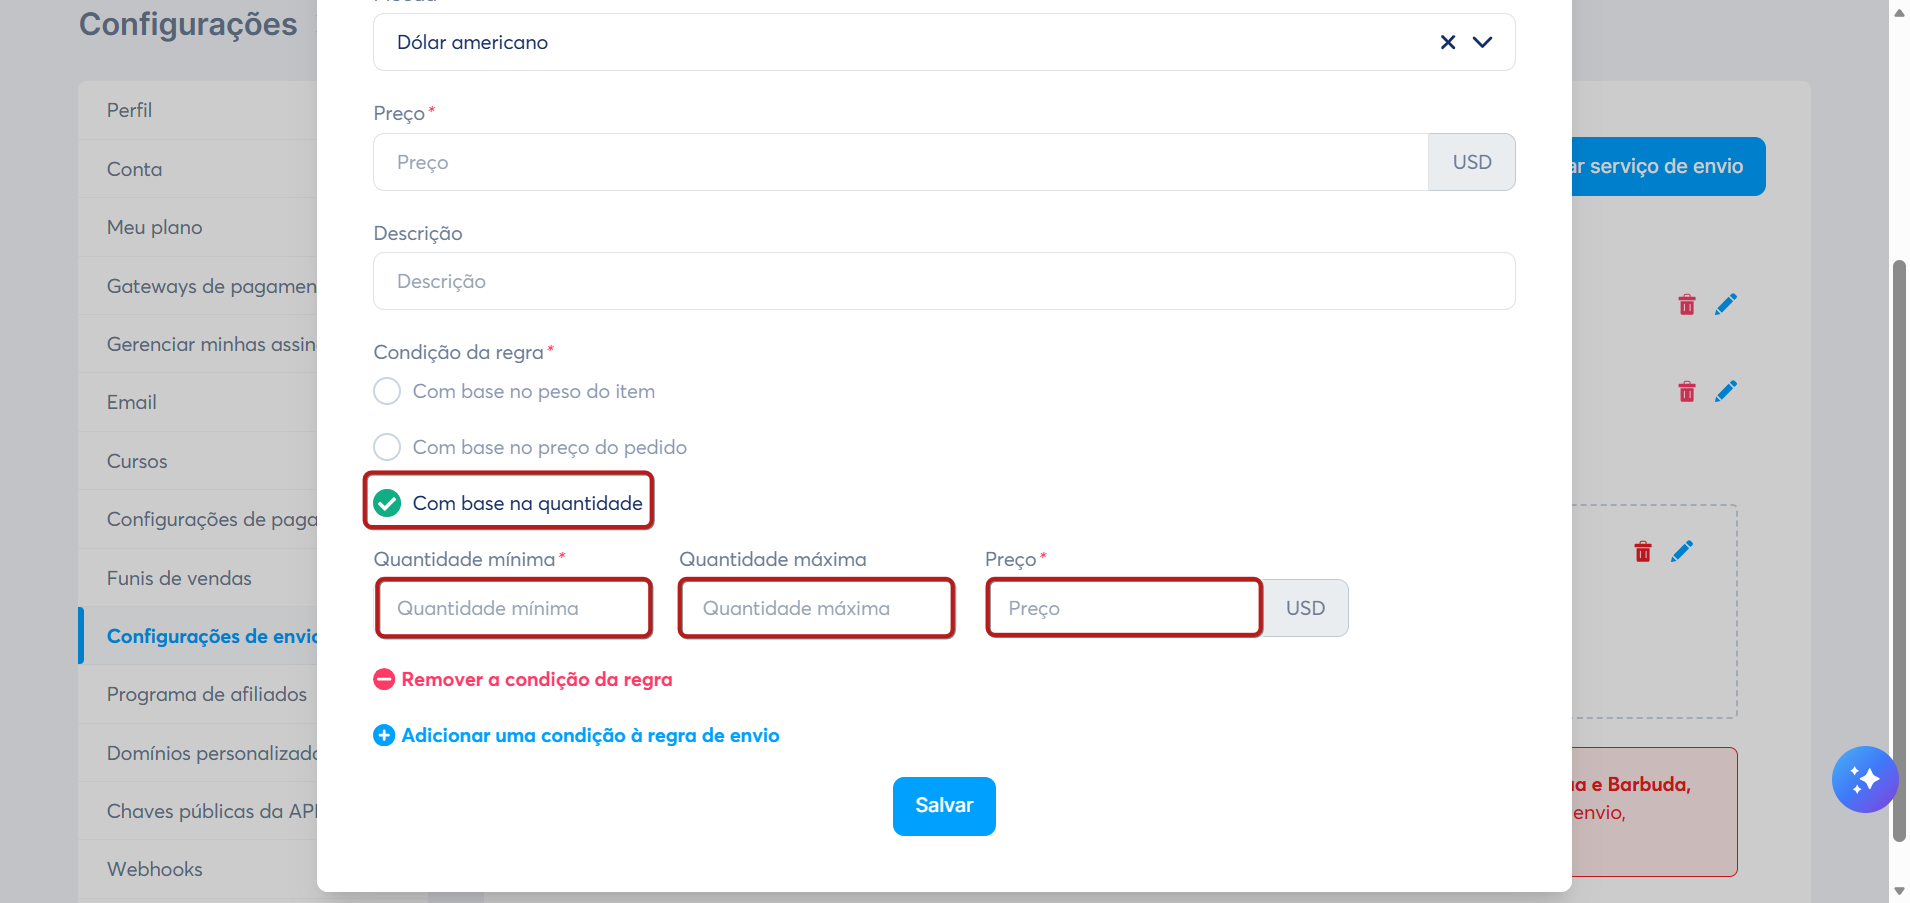Viewport: 1910px width, 903px height.
Task: Click the first row's blue pencil edit icon
Action: (x=1726, y=304)
